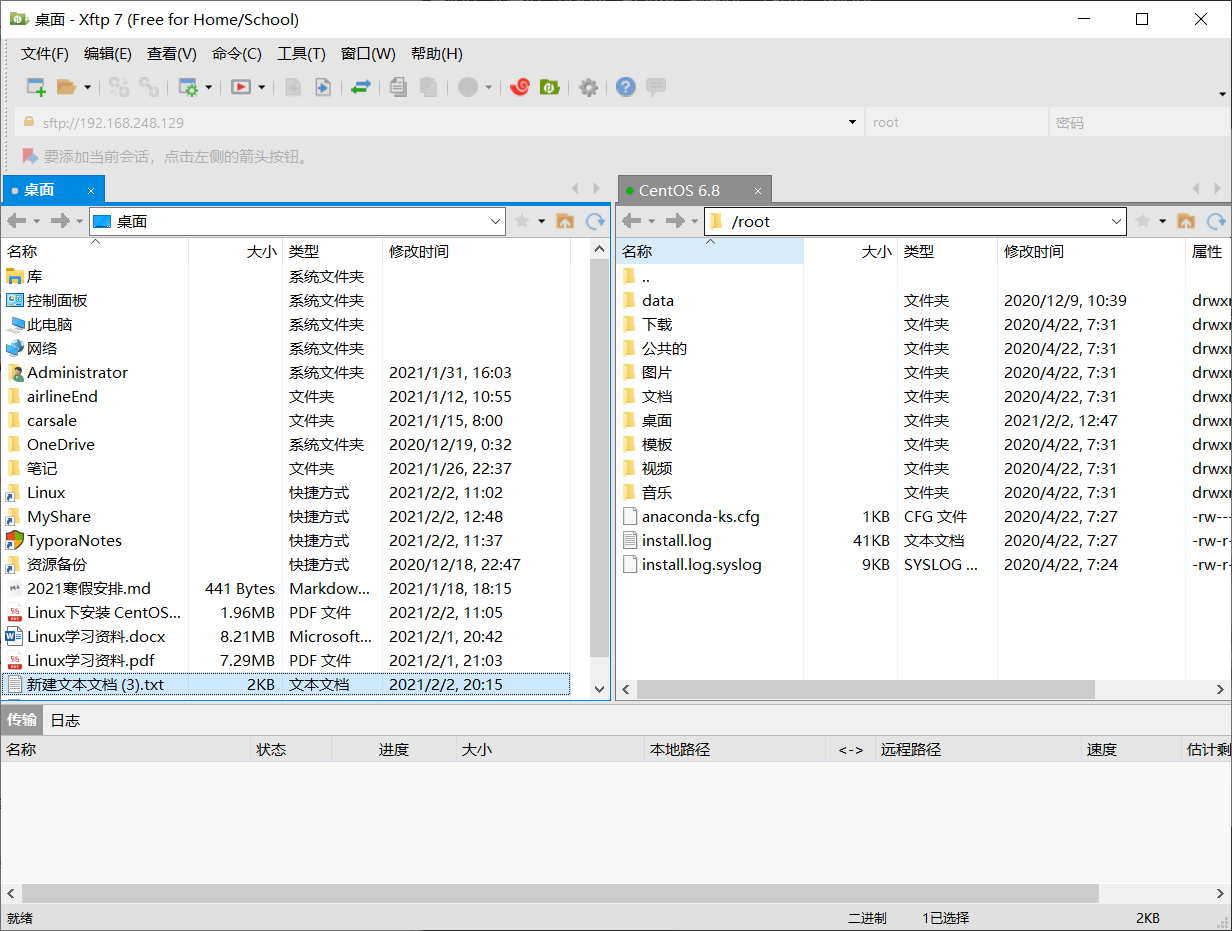Screen dimensions: 1232x931
Task: Open the 文件(F) menu
Action: [45, 54]
